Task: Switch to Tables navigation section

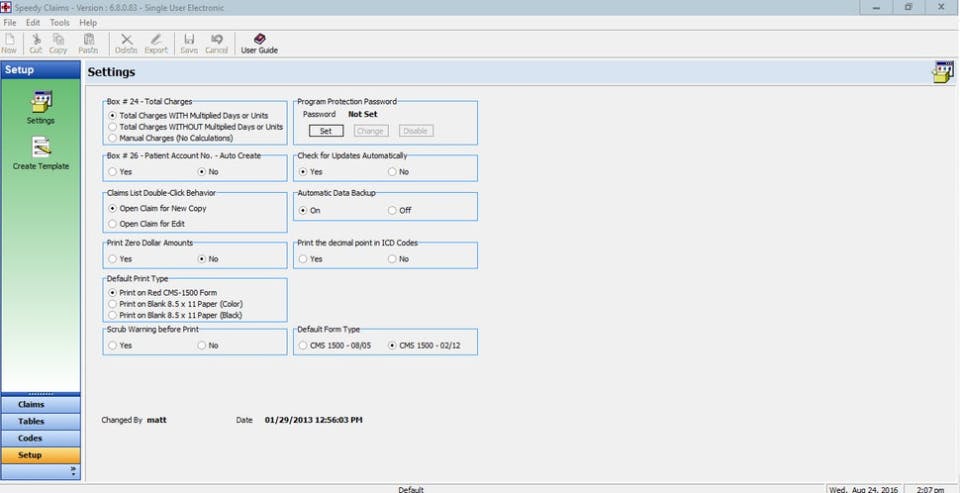Action: pyautogui.click(x=40, y=421)
